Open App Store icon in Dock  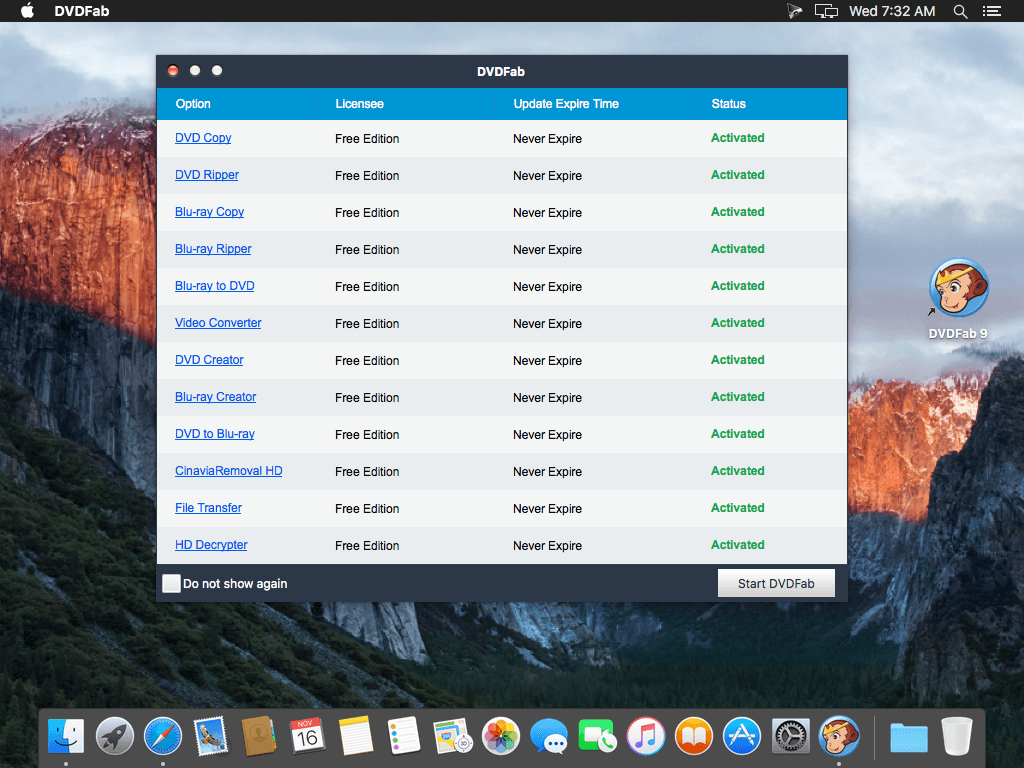(742, 736)
